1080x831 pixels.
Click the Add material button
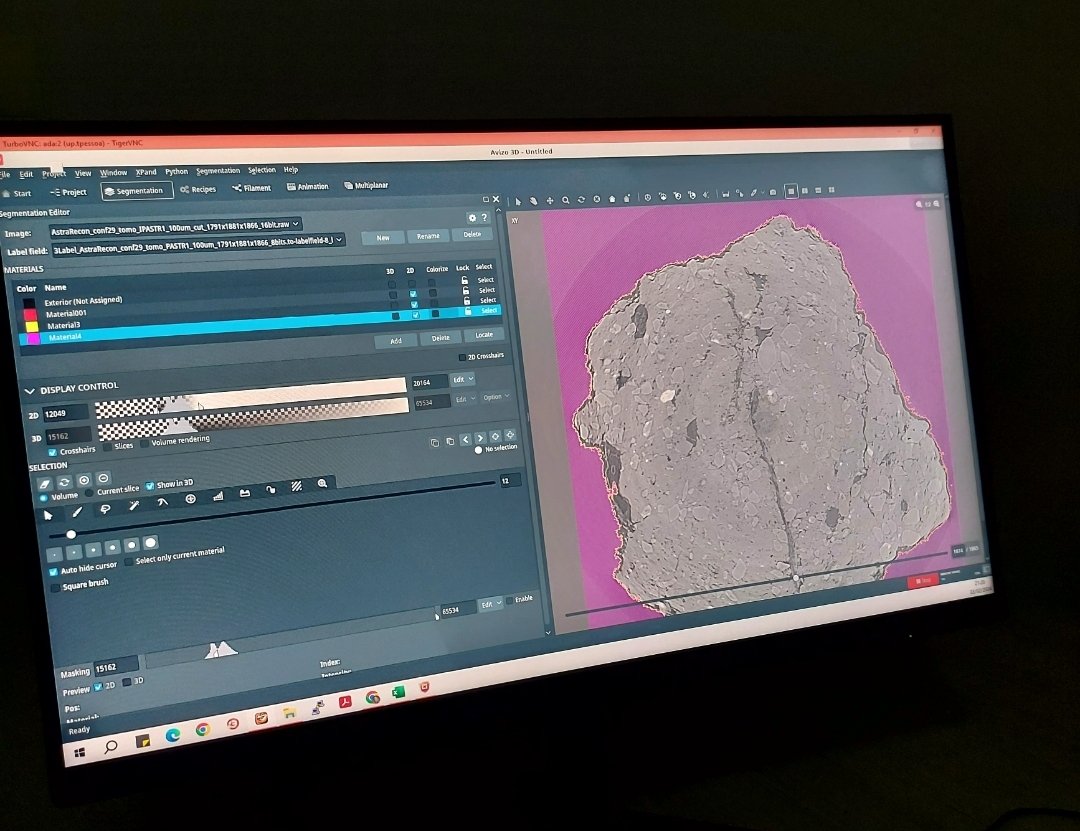point(396,340)
